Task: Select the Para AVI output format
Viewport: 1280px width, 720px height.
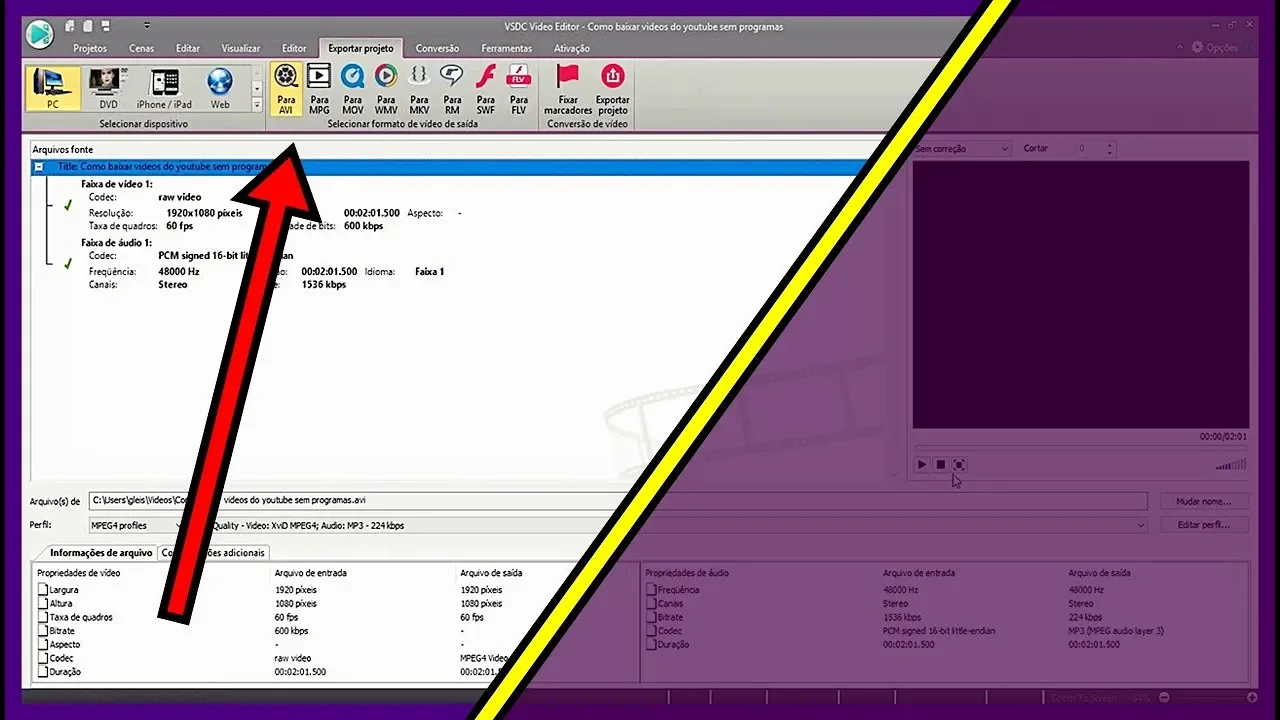Action: pos(286,89)
